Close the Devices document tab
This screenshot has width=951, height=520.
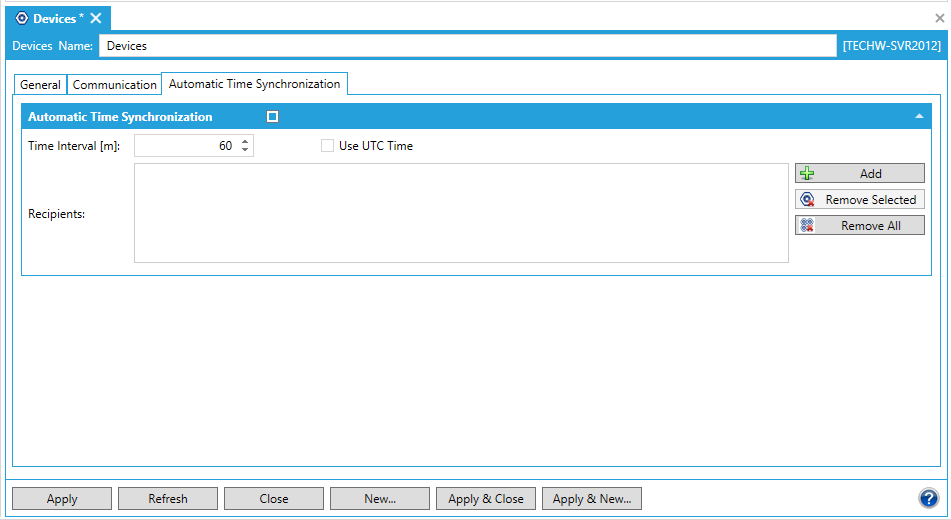(96, 18)
